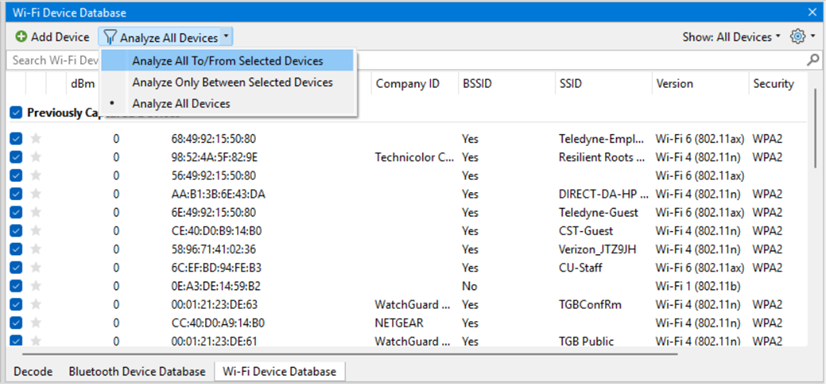Sort by the Security column header
This screenshot has height=384, width=826.
[773, 84]
